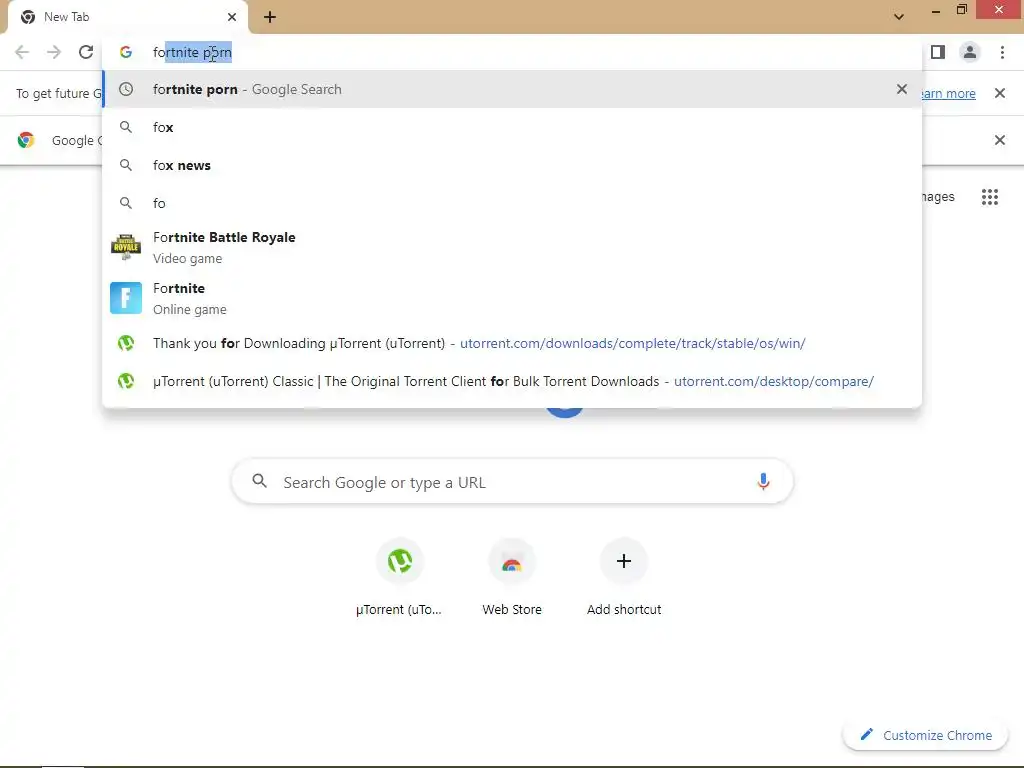Open 'Thank you for Downloading µTorrent' suggestion
This screenshot has height=768, width=1024.
pos(512,344)
